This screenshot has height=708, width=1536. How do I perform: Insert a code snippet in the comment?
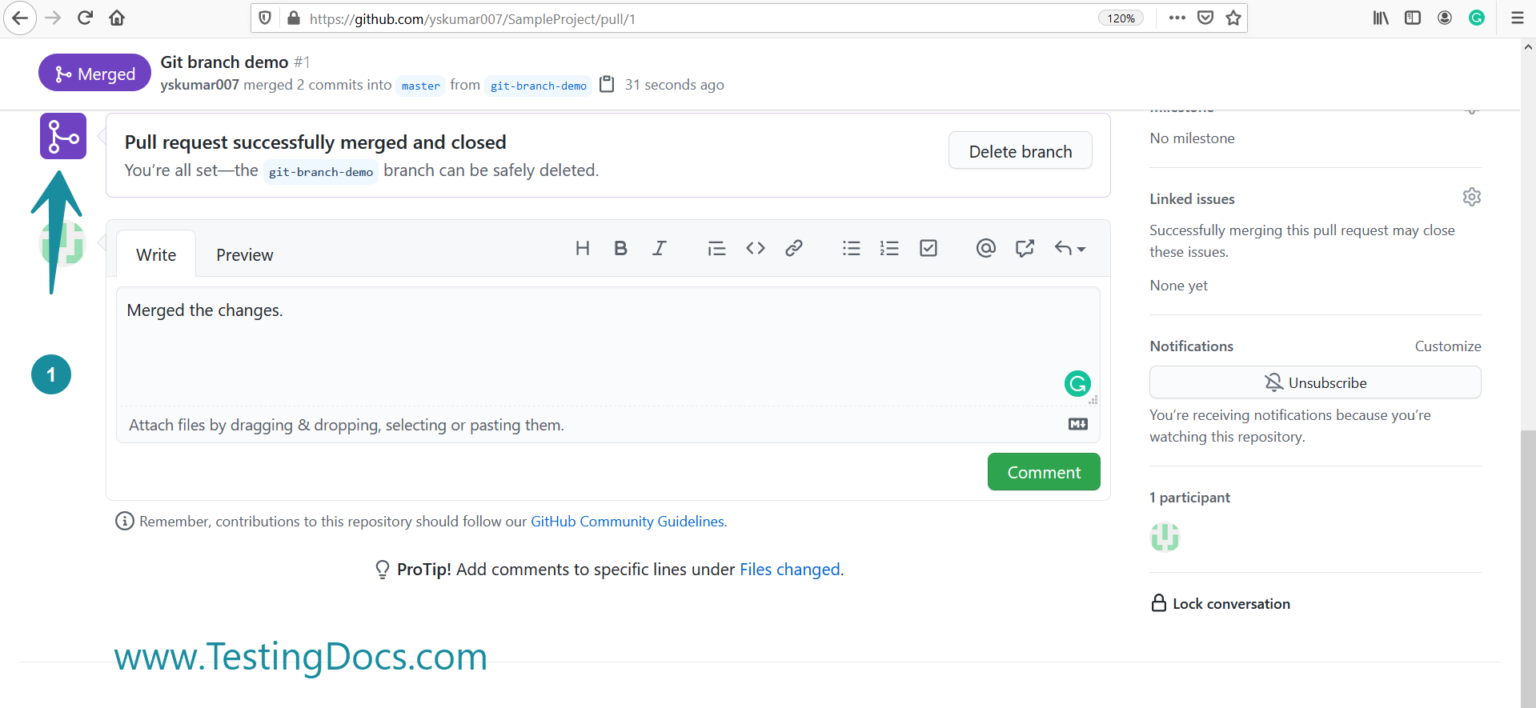[755, 248]
